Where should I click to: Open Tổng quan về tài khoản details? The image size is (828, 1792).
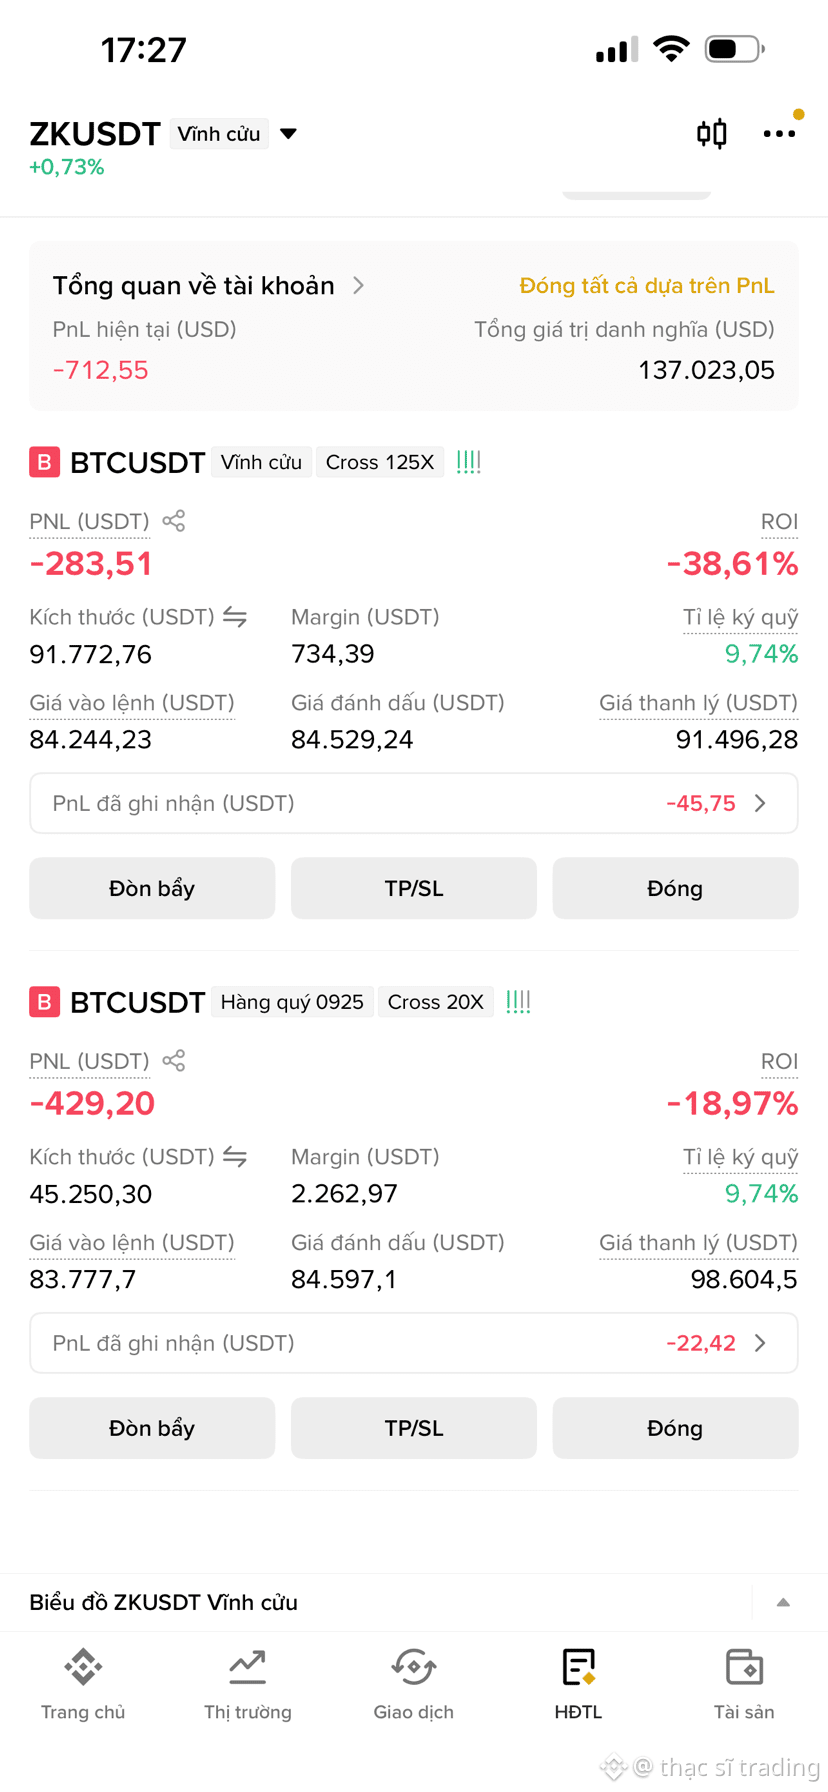[209, 286]
